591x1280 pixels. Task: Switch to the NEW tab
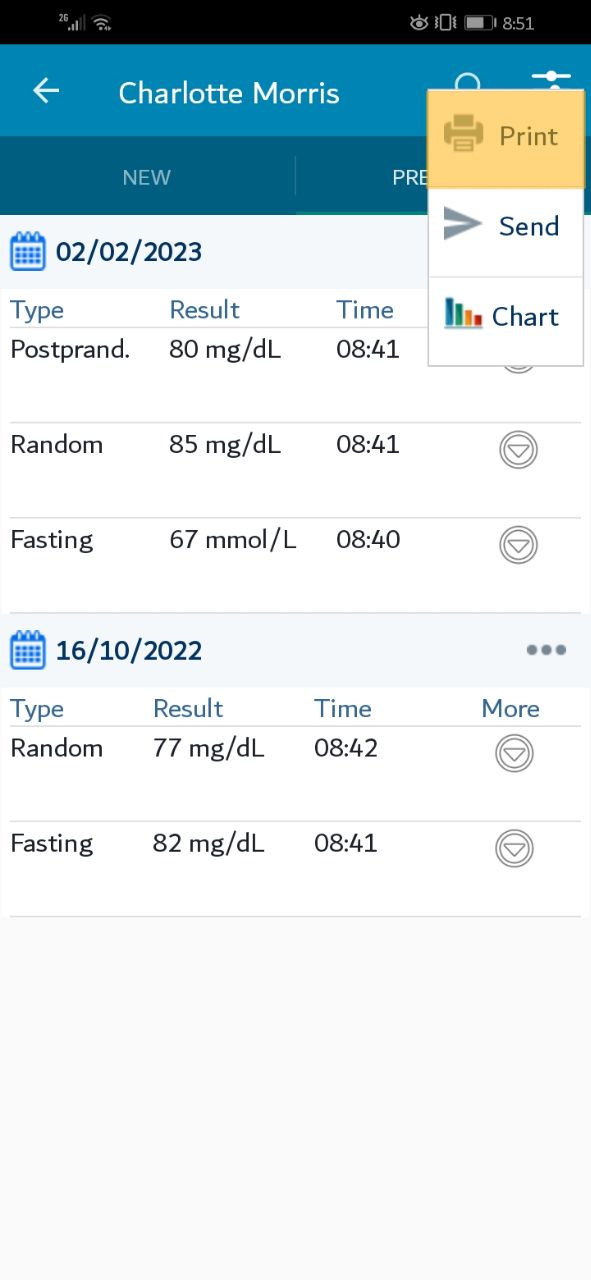147,177
